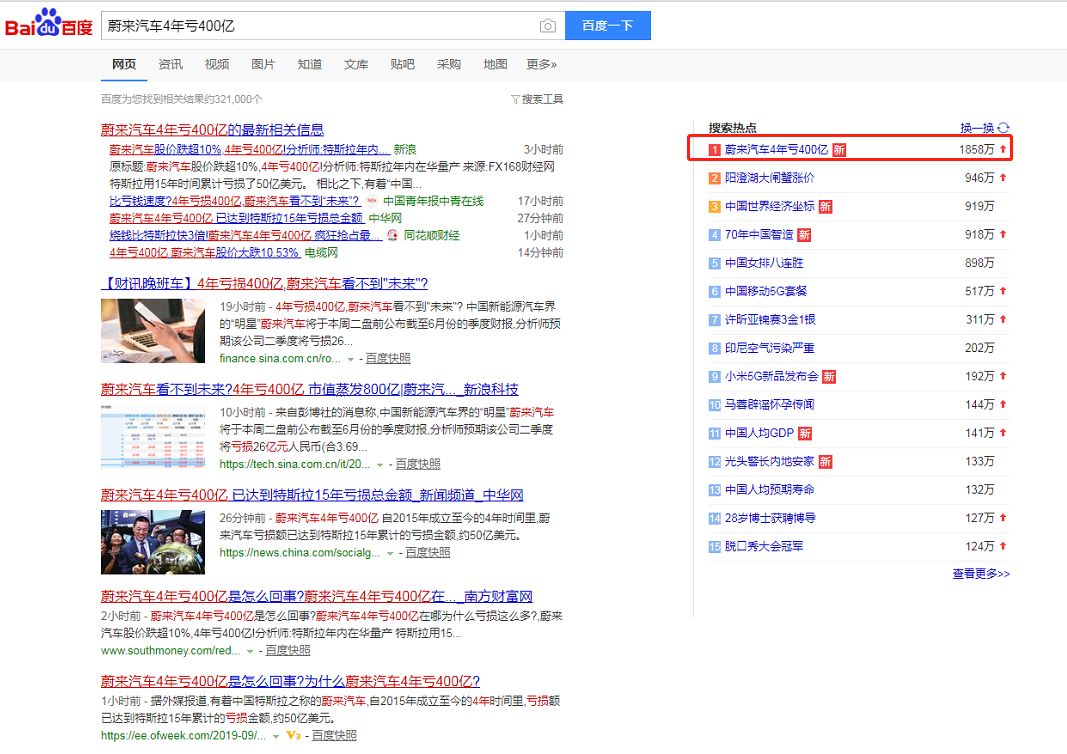Click hand-holding-phone result thumbnail
Screen dimensions: 1067x754
coord(152,331)
